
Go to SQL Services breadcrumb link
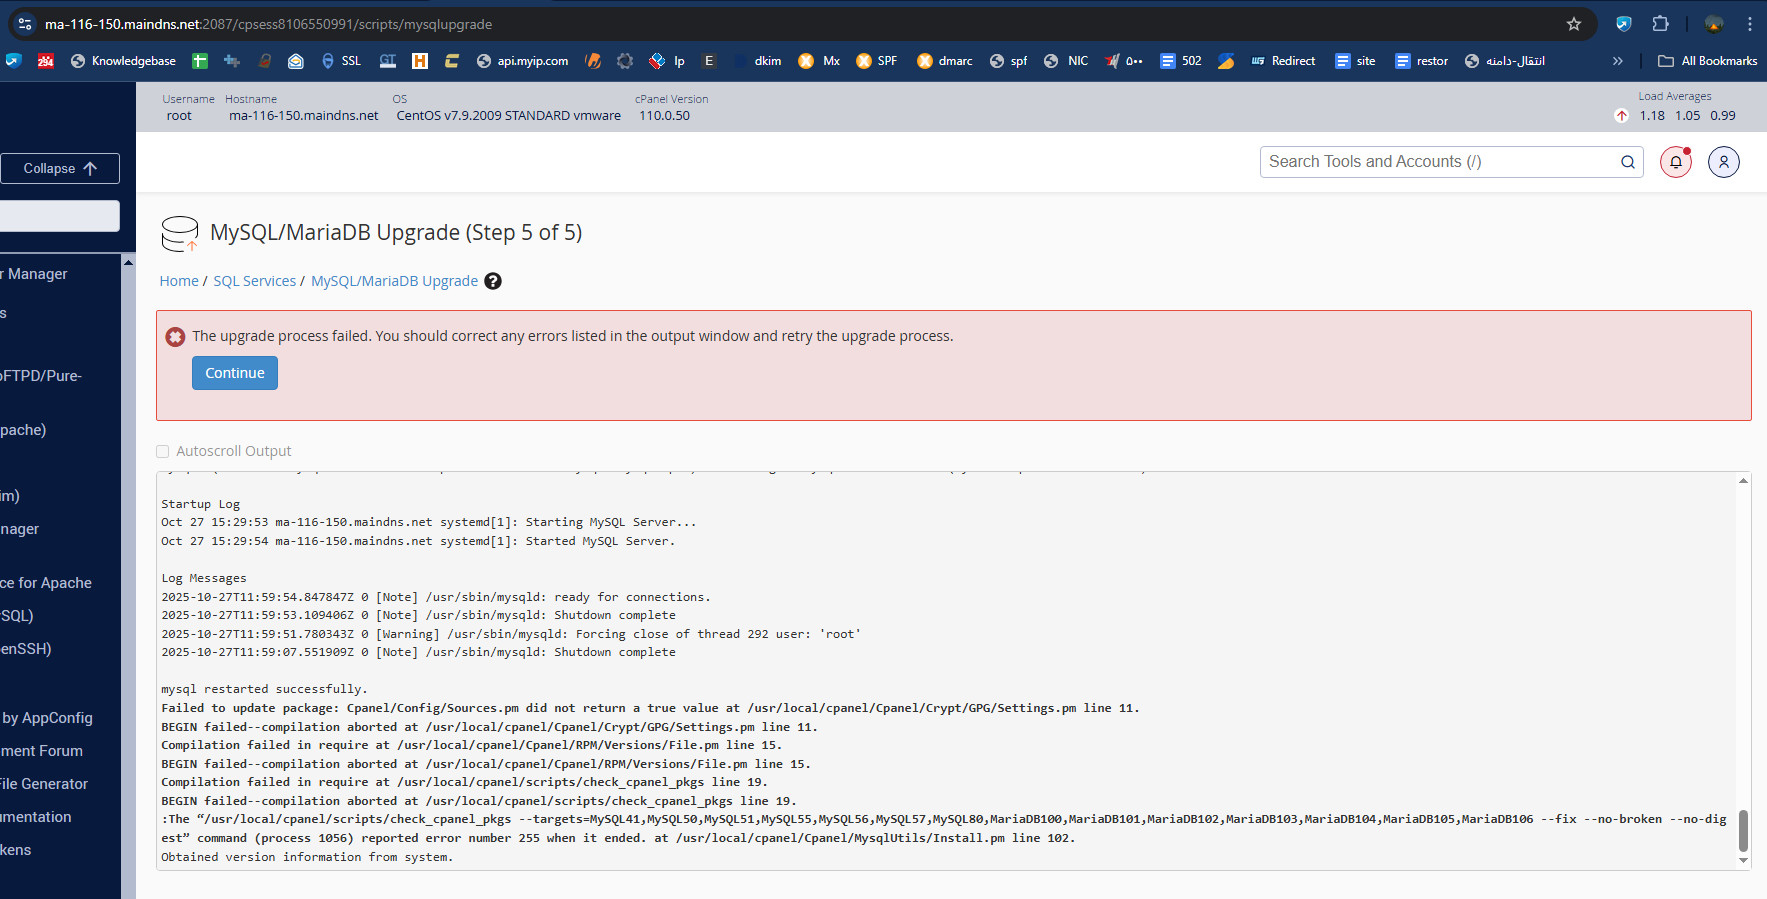point(254,281)
